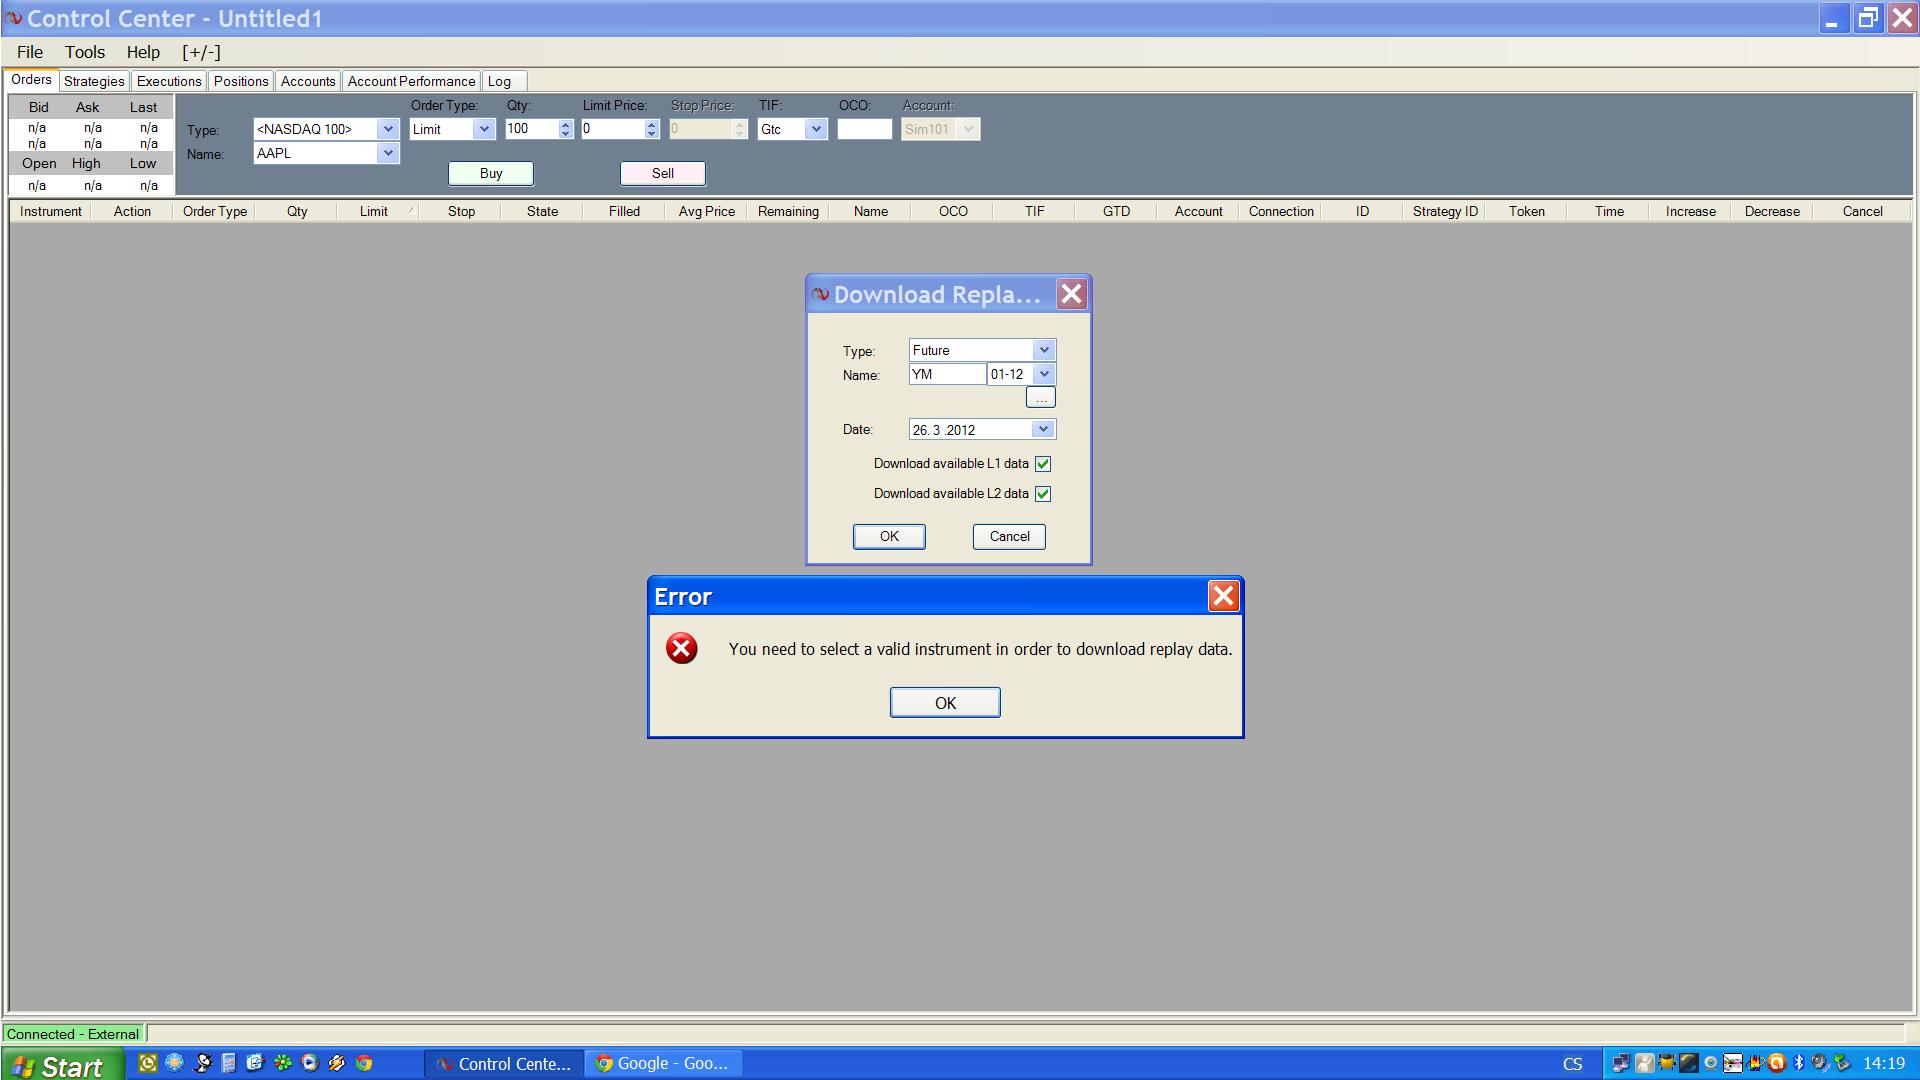Open the 01-12 contract expiry dropdown
Screen dimensions: 1920x1080
(x=1044, y=374)
